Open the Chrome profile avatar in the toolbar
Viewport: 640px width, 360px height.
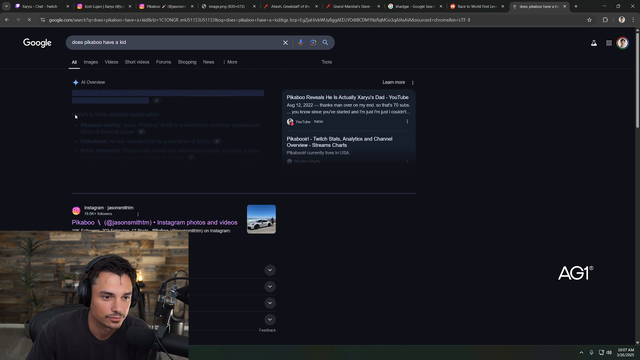click(622, 20)
